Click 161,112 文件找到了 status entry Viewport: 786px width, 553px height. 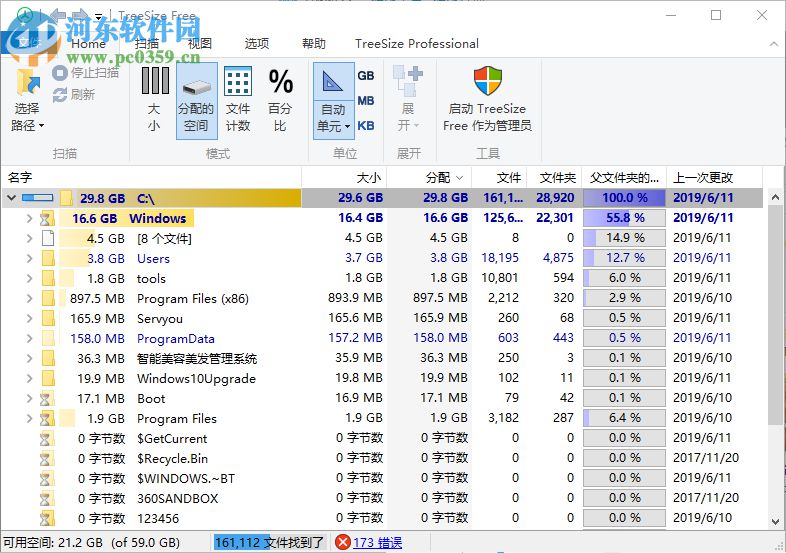click(269, 542)
